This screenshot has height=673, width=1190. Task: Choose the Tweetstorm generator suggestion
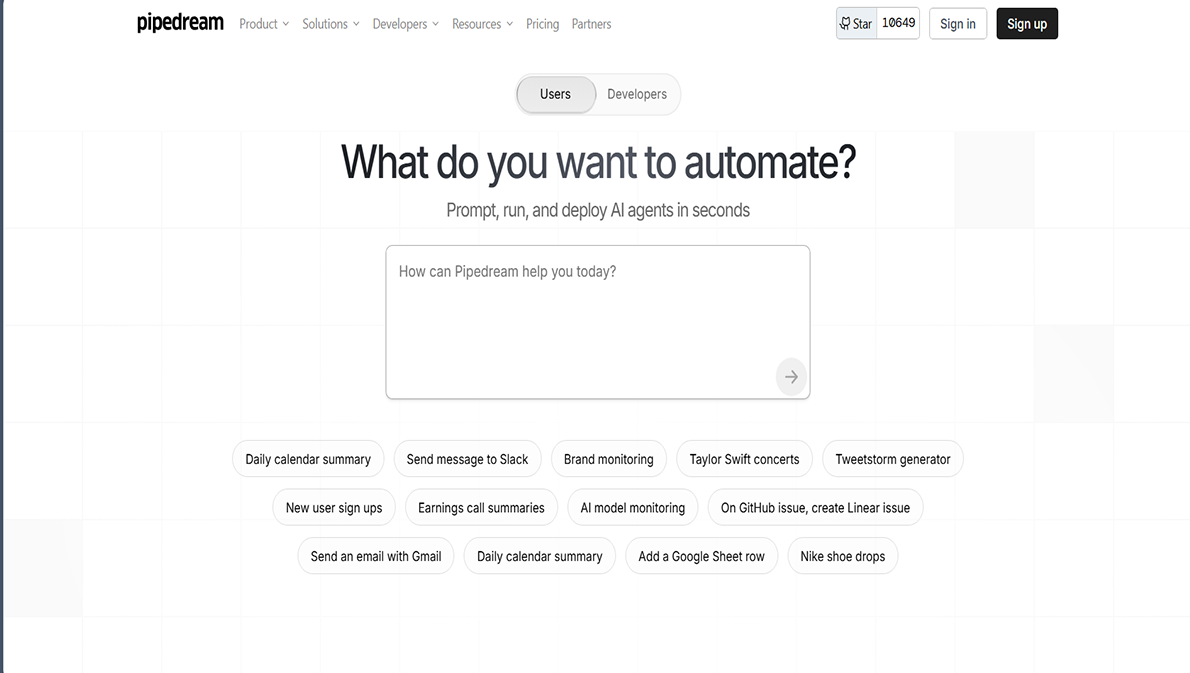click(x=892, y=459)
